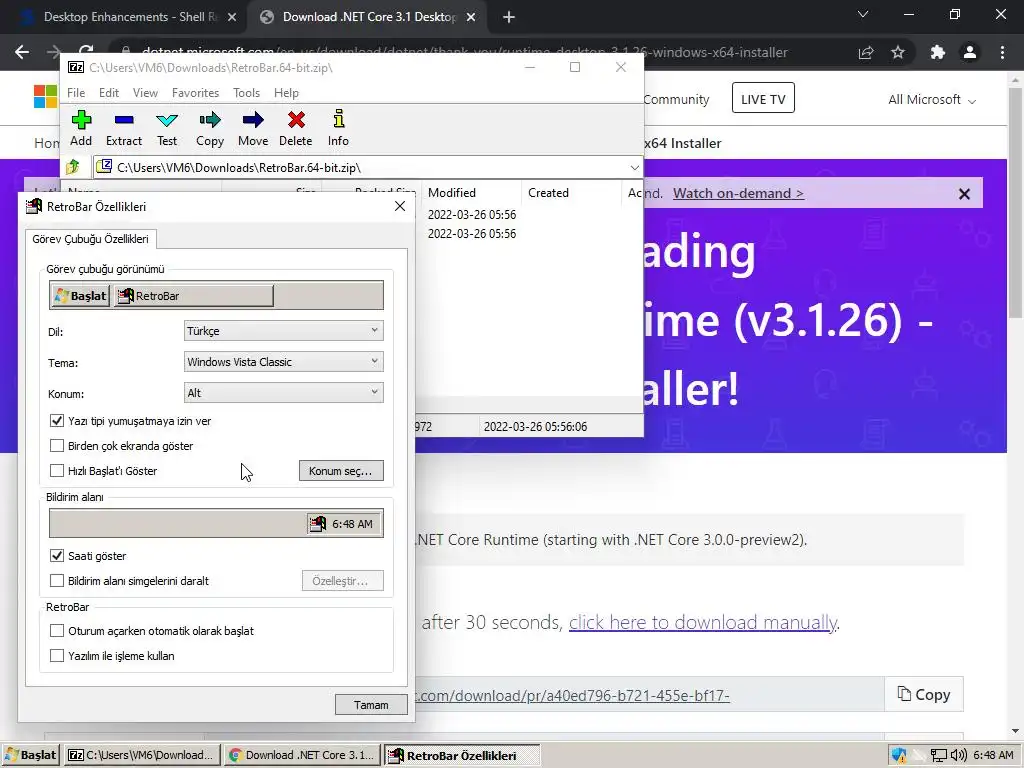Check Yazılım ile işleme kullan
This screenshot has height=768, width=1024.
click(57, 656)
